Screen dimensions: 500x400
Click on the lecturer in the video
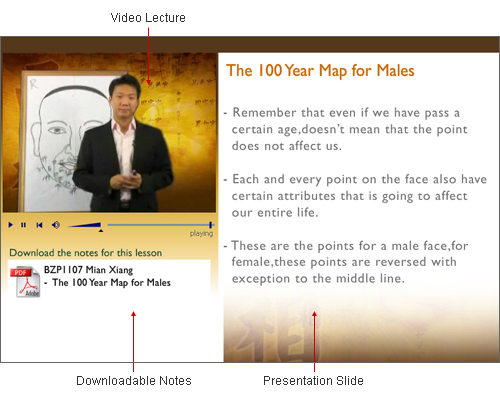(123, 143)
